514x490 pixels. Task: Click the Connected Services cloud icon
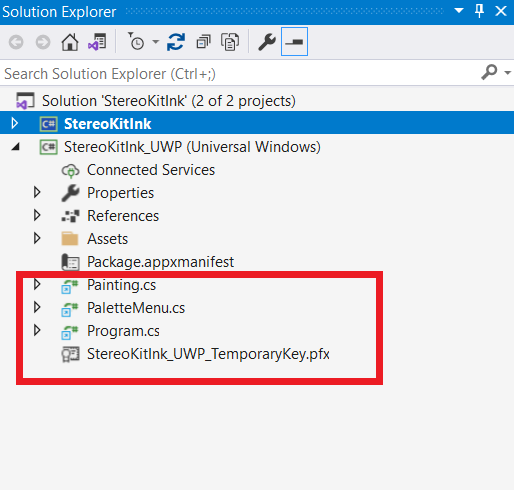(70, 170)
